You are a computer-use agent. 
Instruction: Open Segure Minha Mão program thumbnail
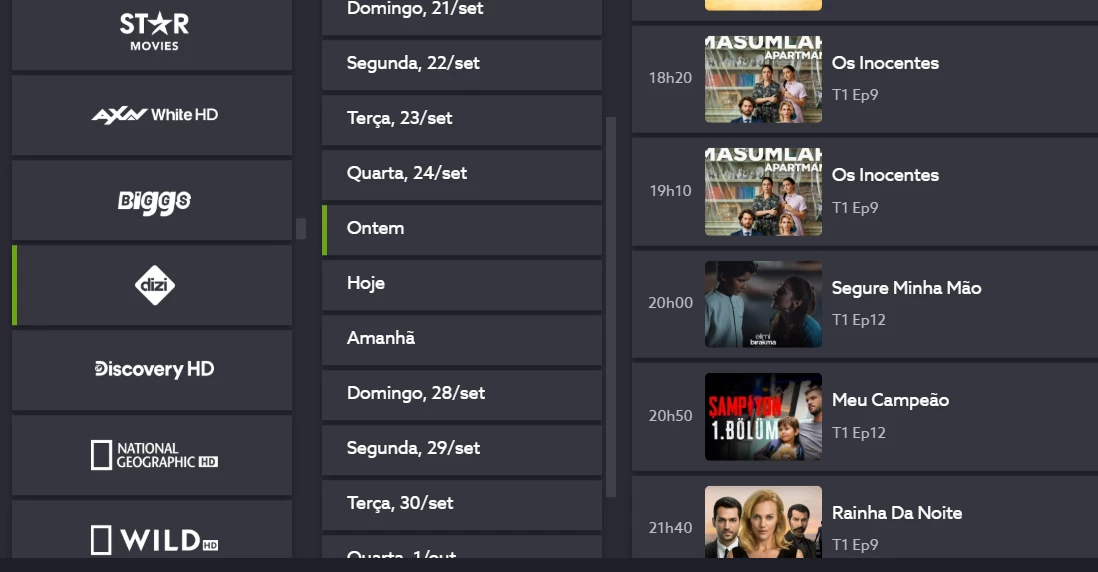pos(763,304)
